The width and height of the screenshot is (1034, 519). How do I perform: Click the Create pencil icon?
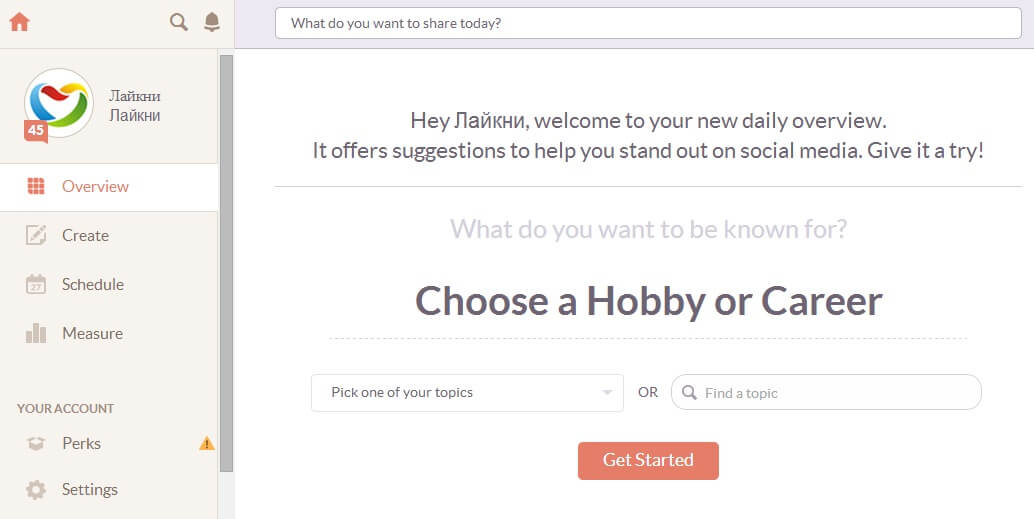coord(36,235)
